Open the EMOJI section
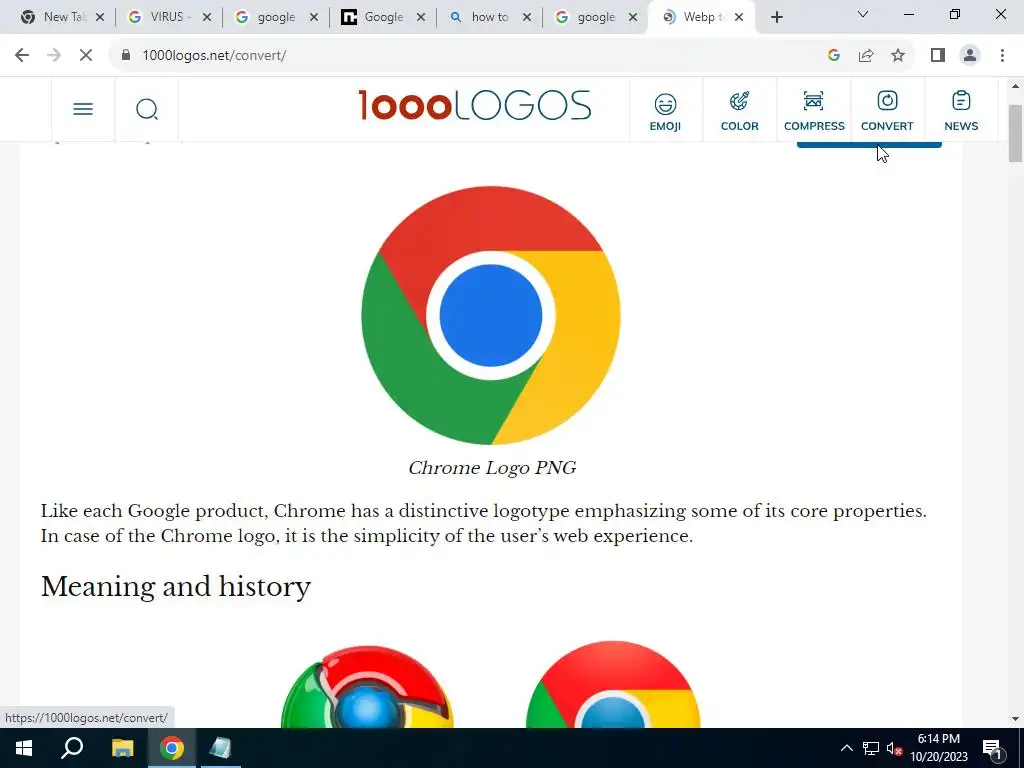1024x768 pixels. (x=665, y=112)
